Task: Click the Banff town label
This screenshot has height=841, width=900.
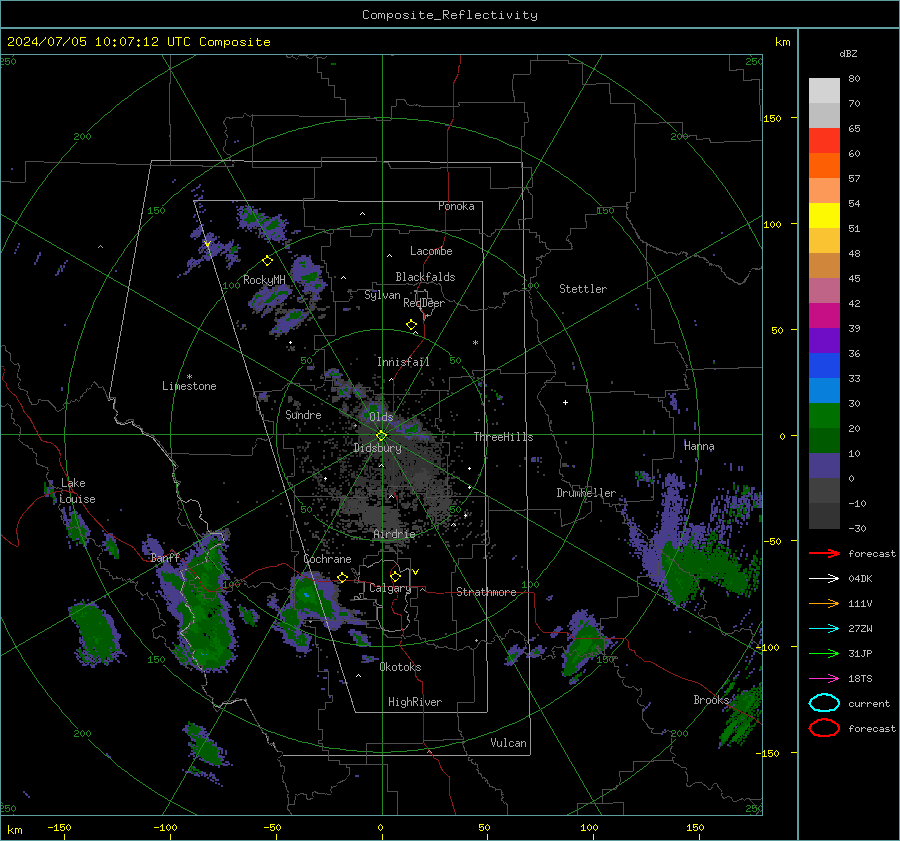Action: pyautogui.click(x=165, y=557)
